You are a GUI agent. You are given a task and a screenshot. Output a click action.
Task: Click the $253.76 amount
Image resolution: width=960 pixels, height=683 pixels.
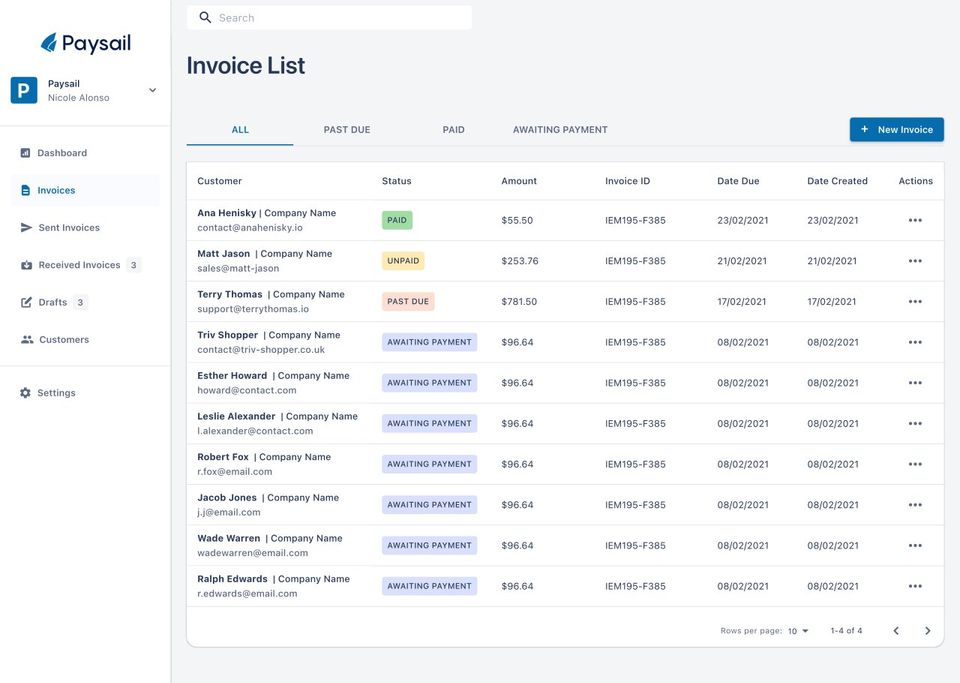pos(520,261)
